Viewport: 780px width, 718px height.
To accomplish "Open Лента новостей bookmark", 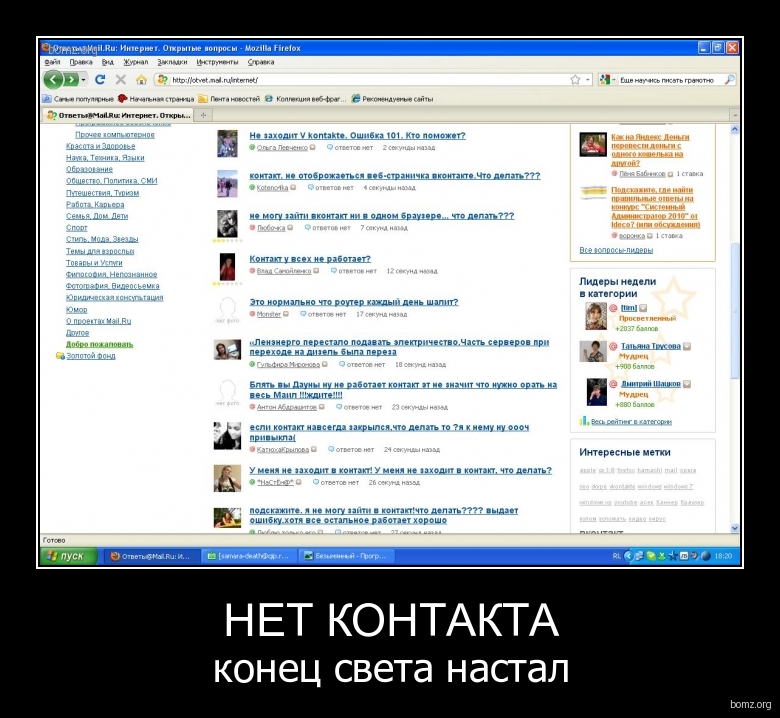I will coord(229,99).
